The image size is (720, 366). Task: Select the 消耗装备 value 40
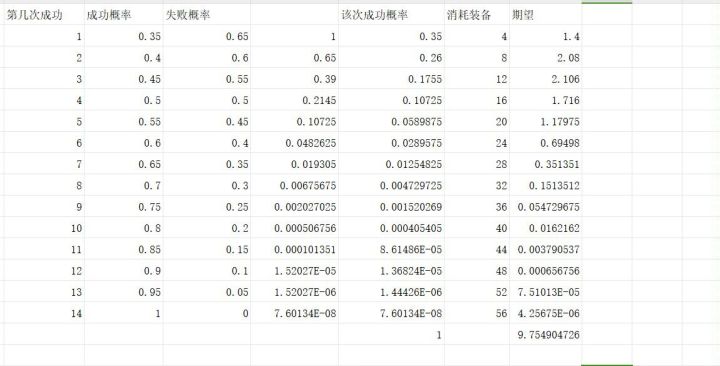(x=477, y=228)
